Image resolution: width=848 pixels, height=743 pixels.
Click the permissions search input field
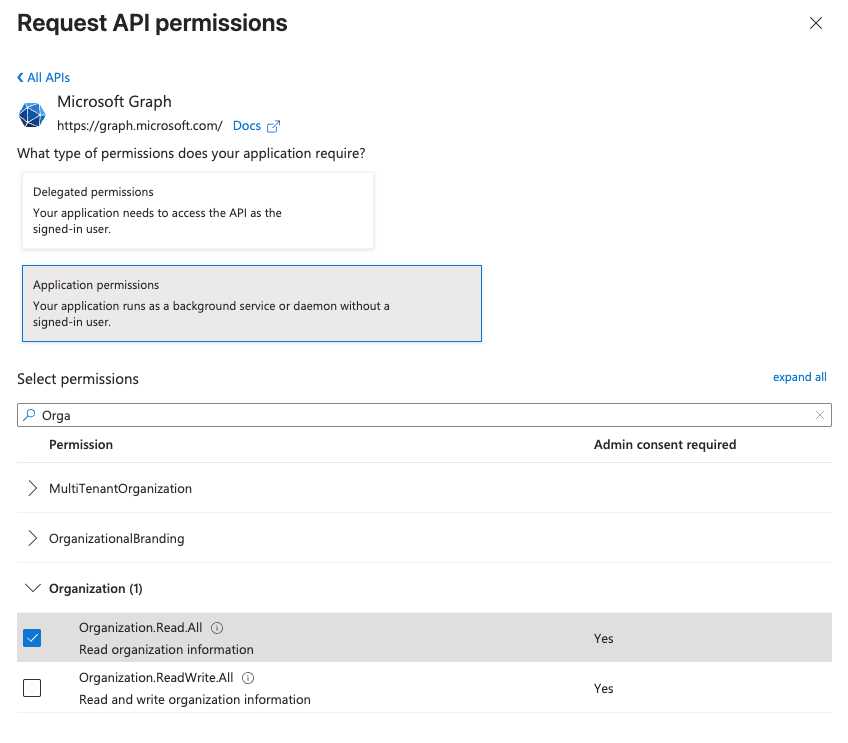coord(420,415)
